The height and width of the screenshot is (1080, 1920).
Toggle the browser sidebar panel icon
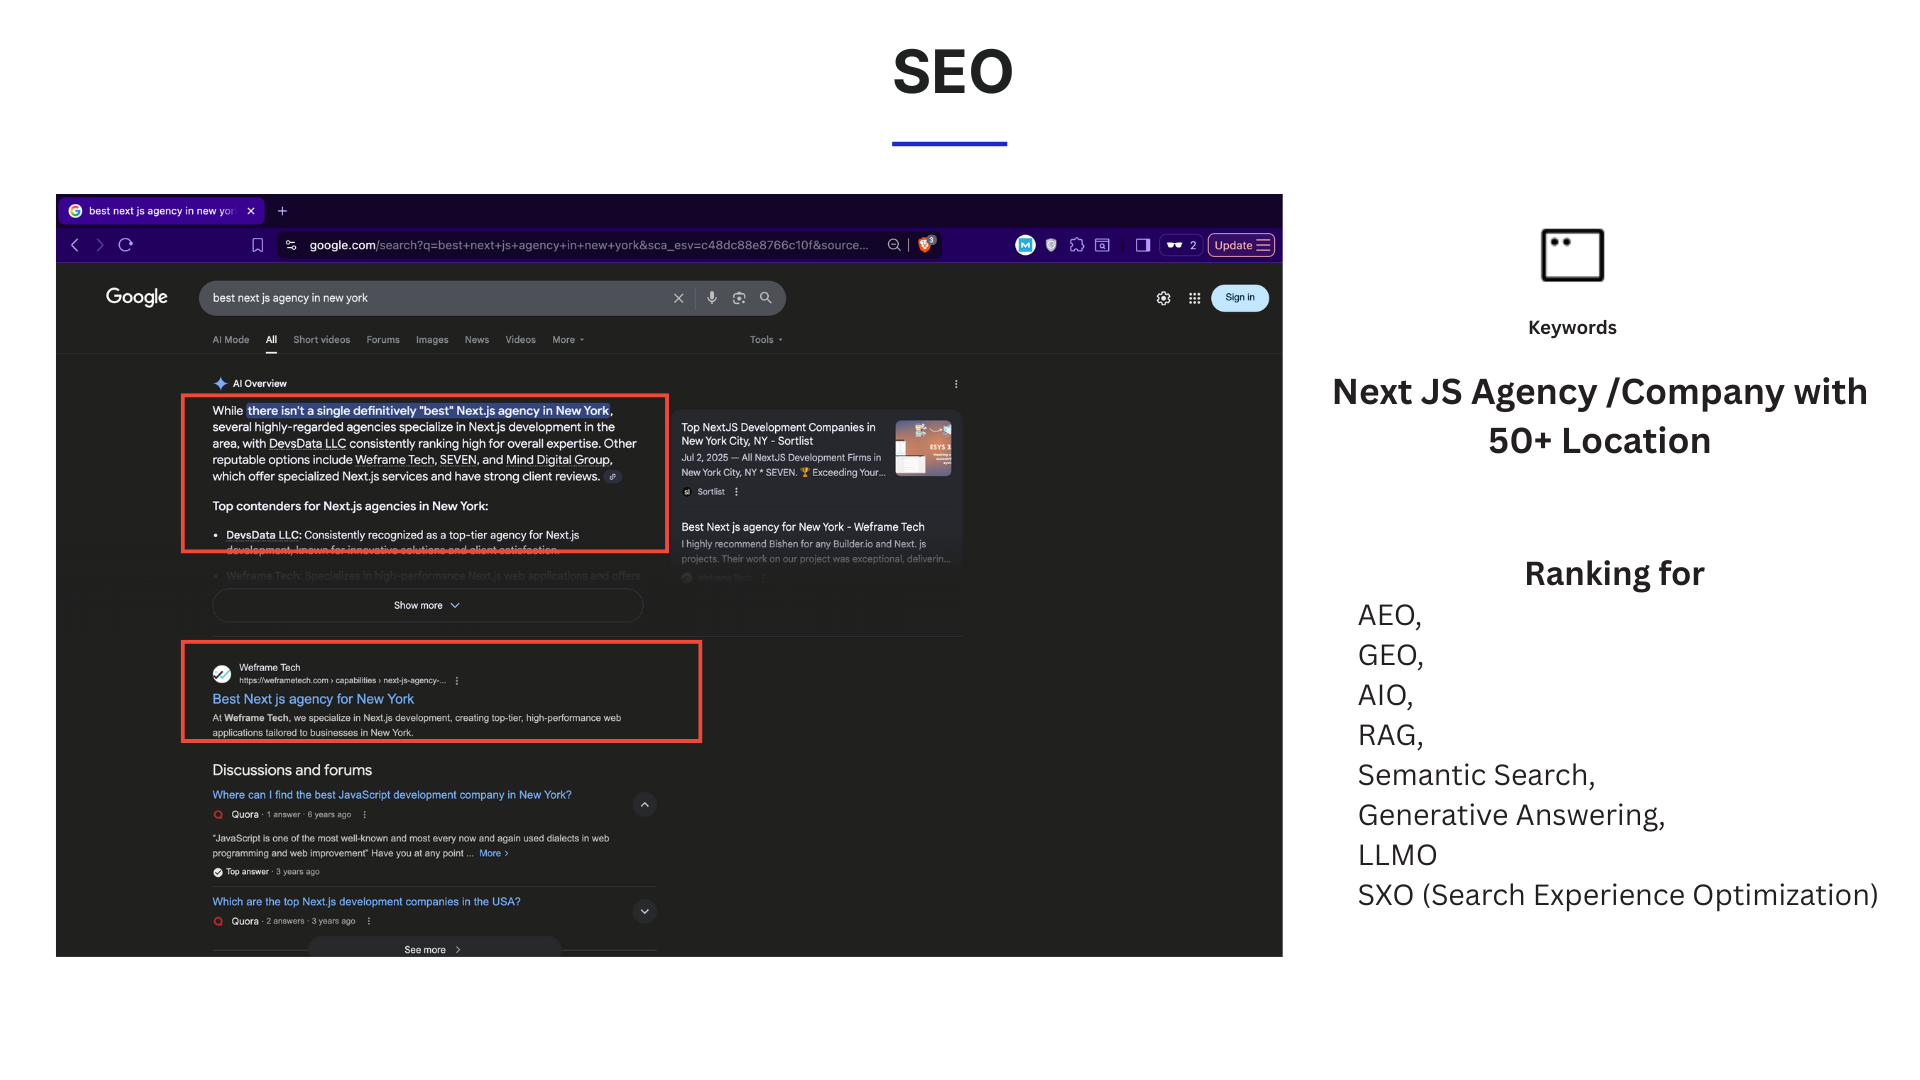click(1141, 245)
